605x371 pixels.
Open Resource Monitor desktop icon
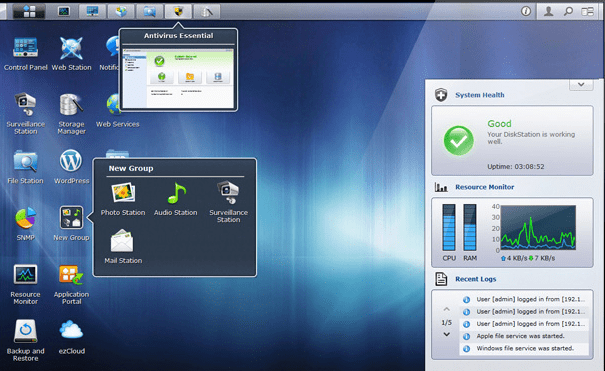25,284
